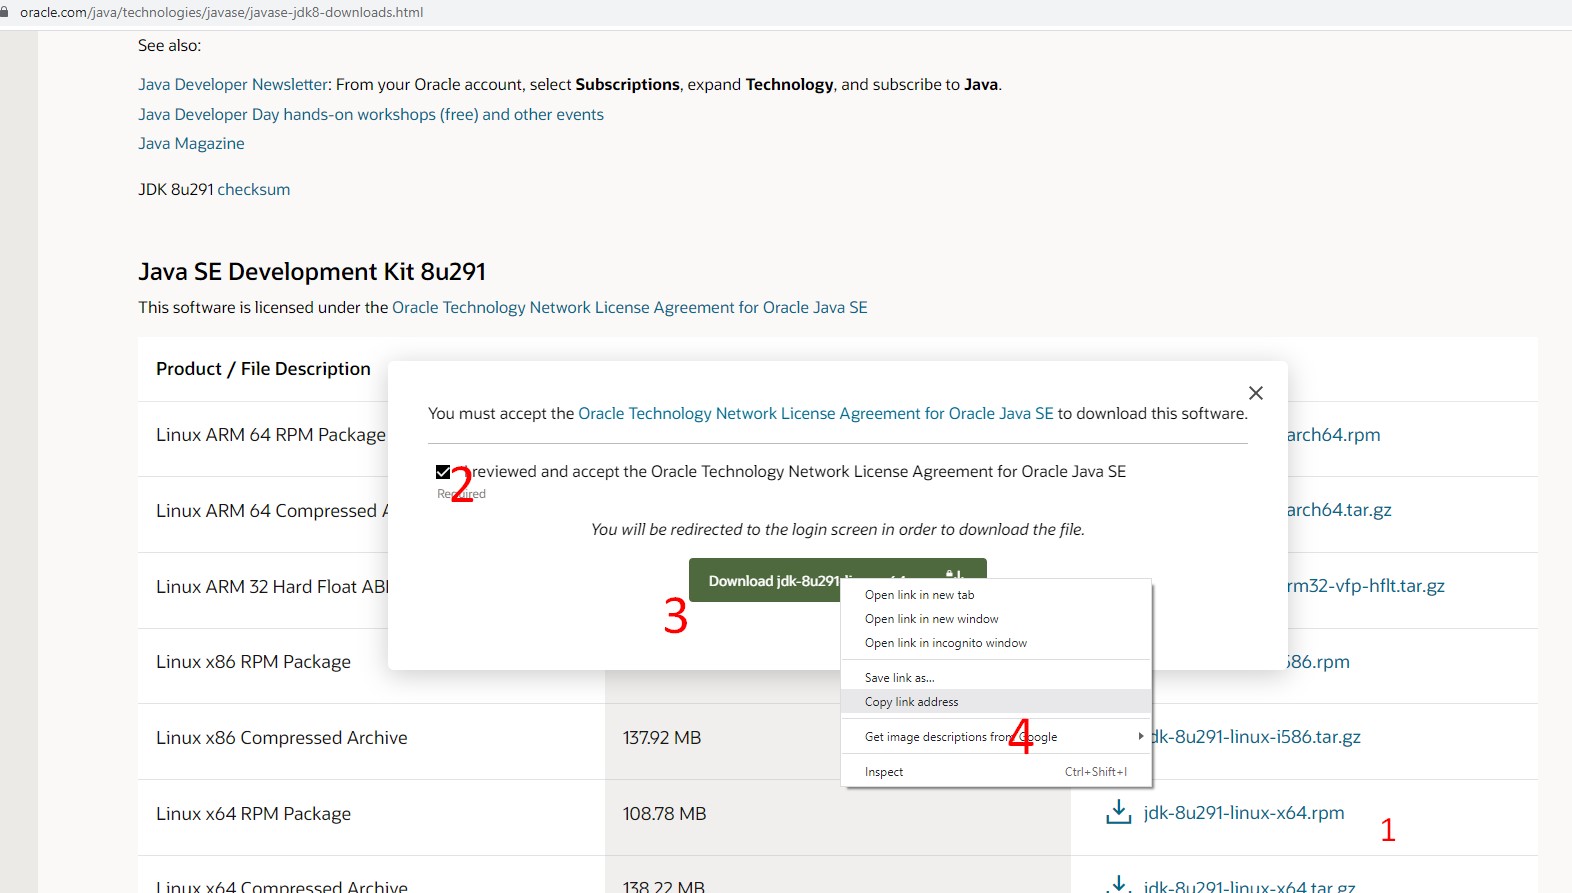Select the Linux x64 RPM Package row label
Screen dimensions: 1572x893
point(254,814)
